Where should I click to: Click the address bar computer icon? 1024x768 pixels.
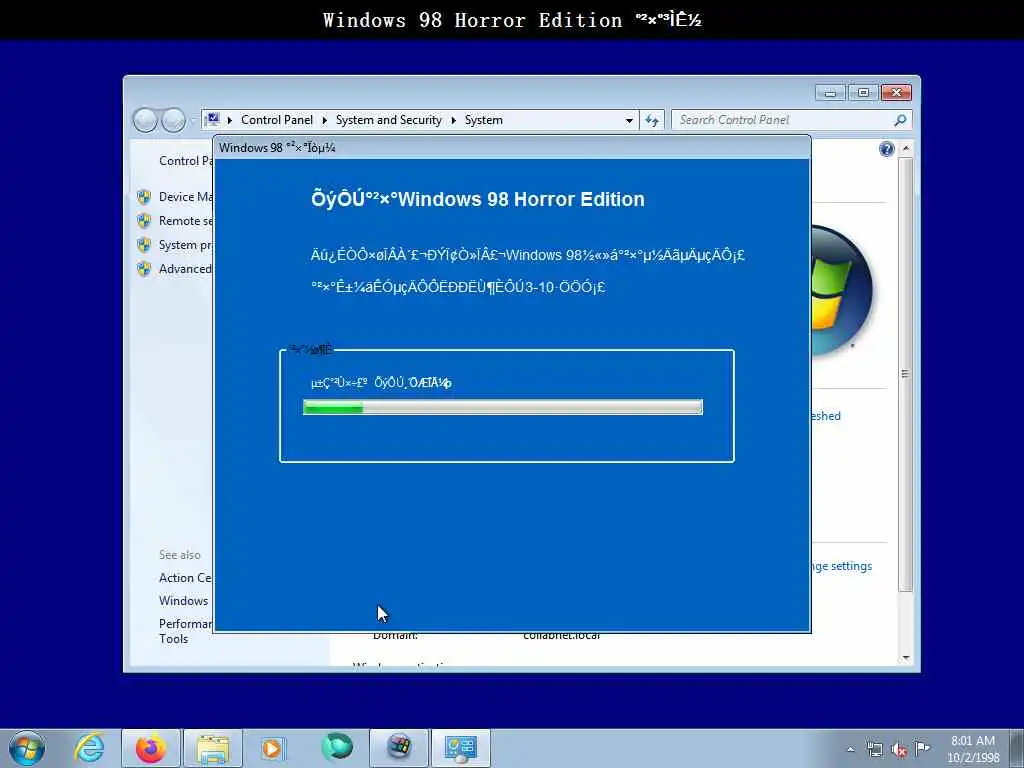[212, 120]
